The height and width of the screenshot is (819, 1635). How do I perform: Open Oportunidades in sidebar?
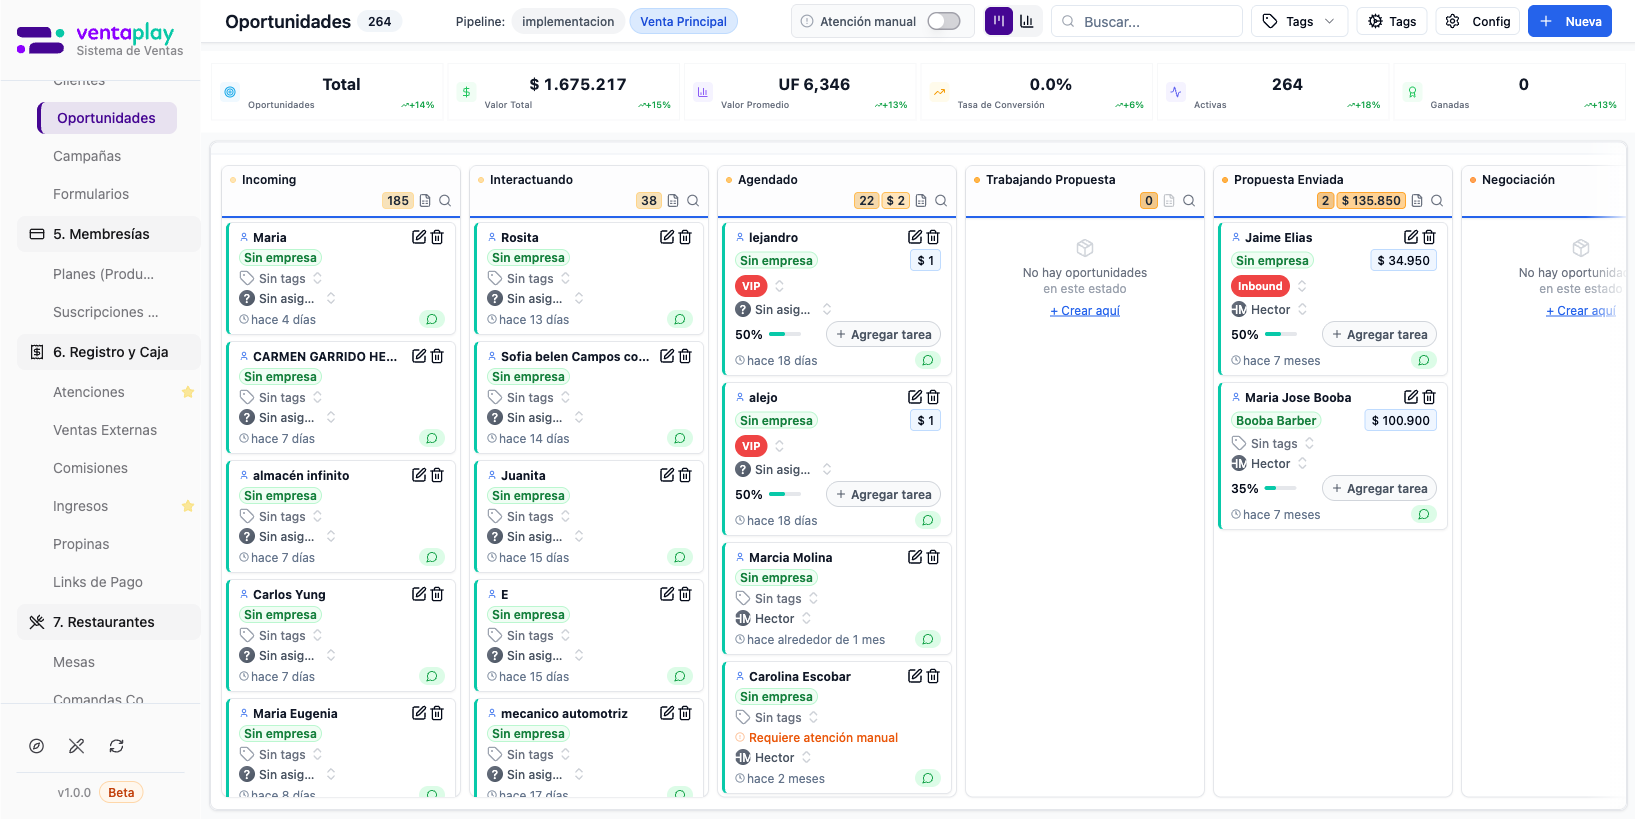[x=107, y=118]
